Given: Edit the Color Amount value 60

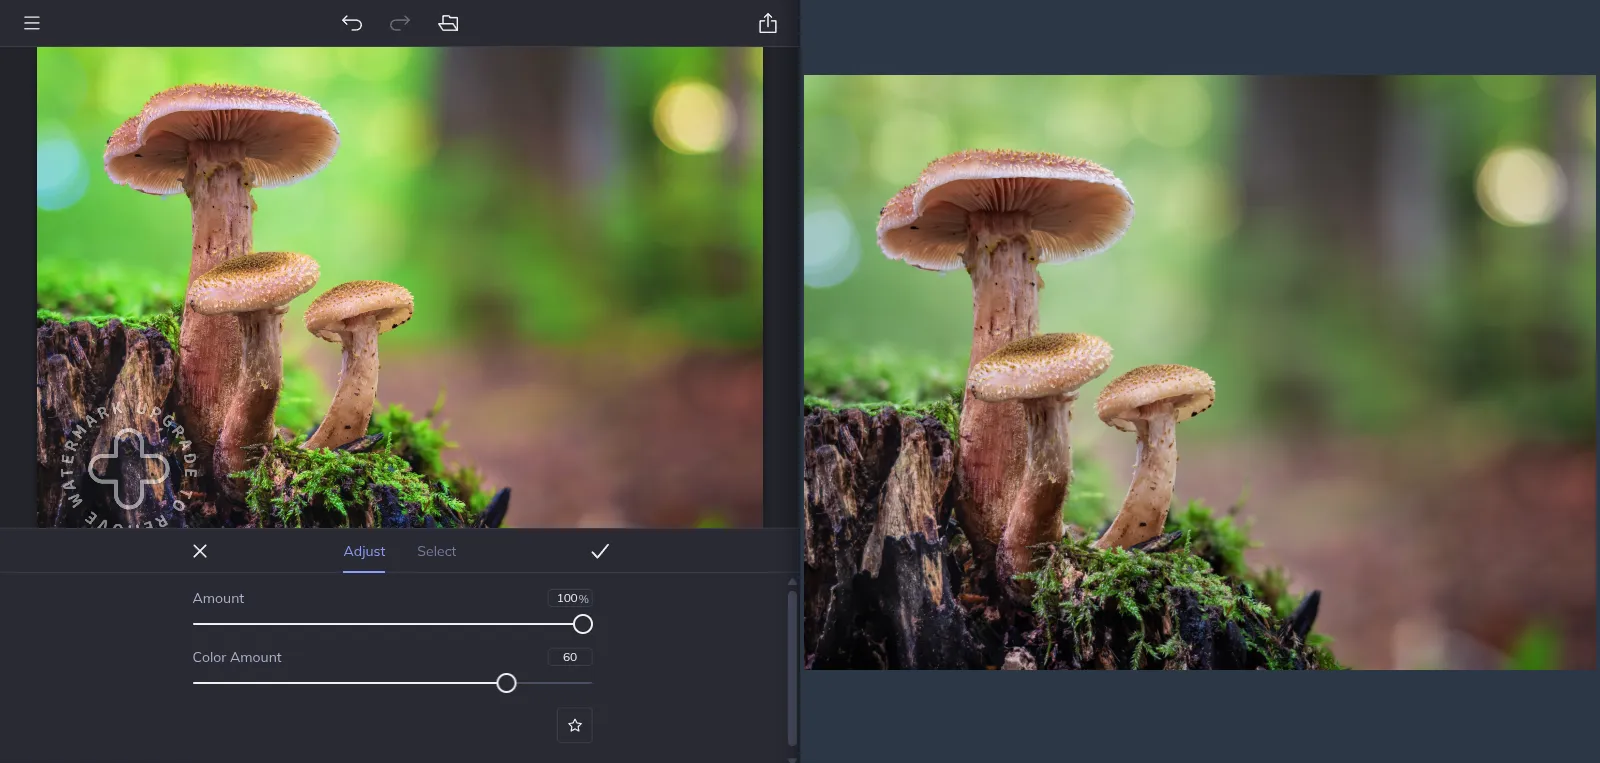Looking at the screenshot, I should [x=570, y=657].
